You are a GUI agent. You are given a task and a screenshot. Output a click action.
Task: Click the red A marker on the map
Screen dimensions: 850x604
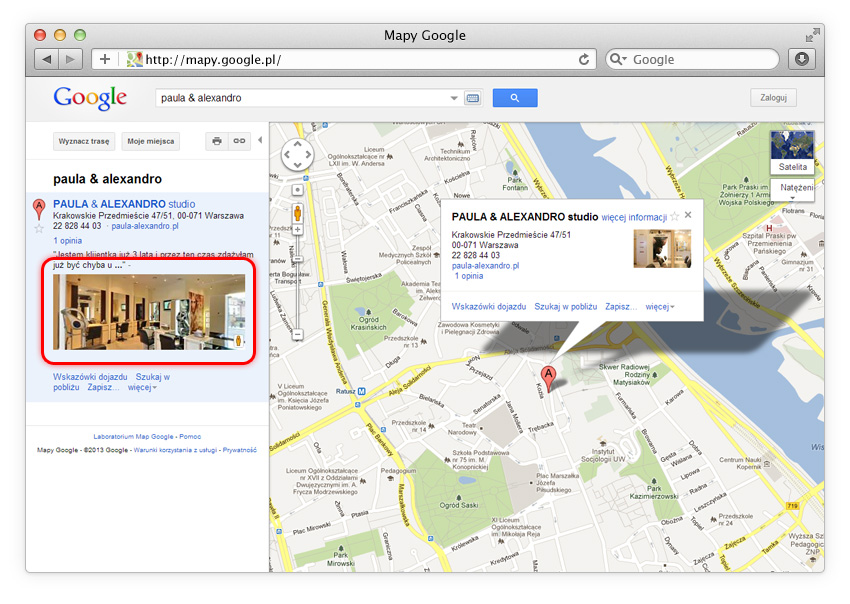coord(549,378)
